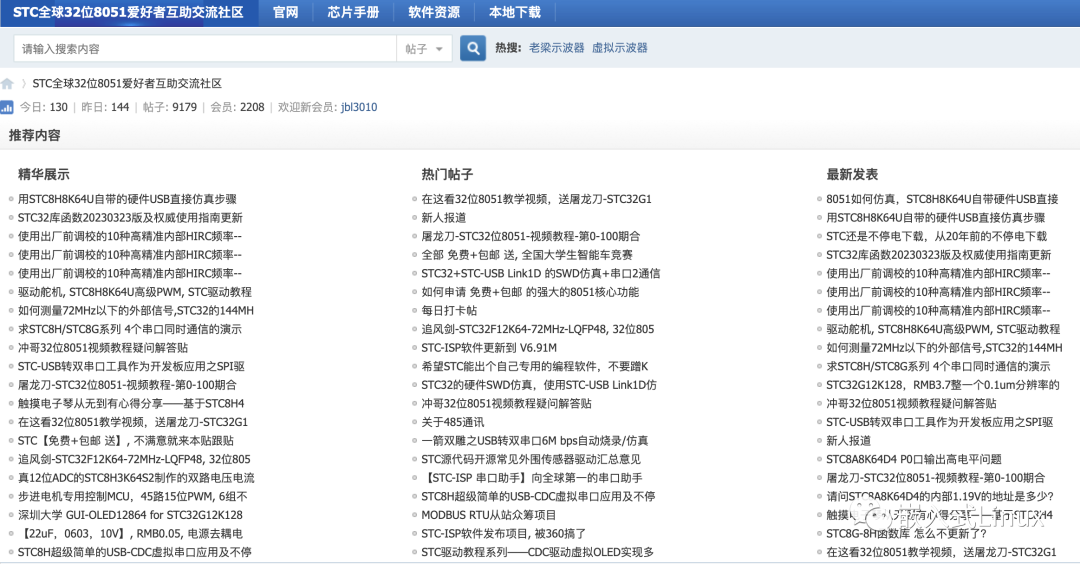The height and width of the screenshot is (564, 1080).
Task: Open post 驱动舵机, STC8H8K64U高级PWM in 精华展示
Action: pos(134,292)
